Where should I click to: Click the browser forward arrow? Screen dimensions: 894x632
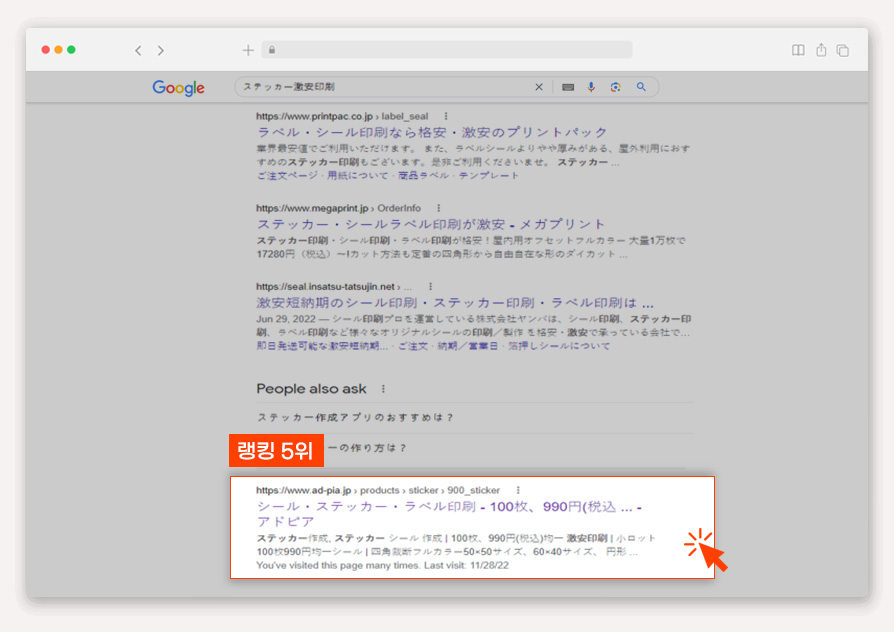click(161, 51)
